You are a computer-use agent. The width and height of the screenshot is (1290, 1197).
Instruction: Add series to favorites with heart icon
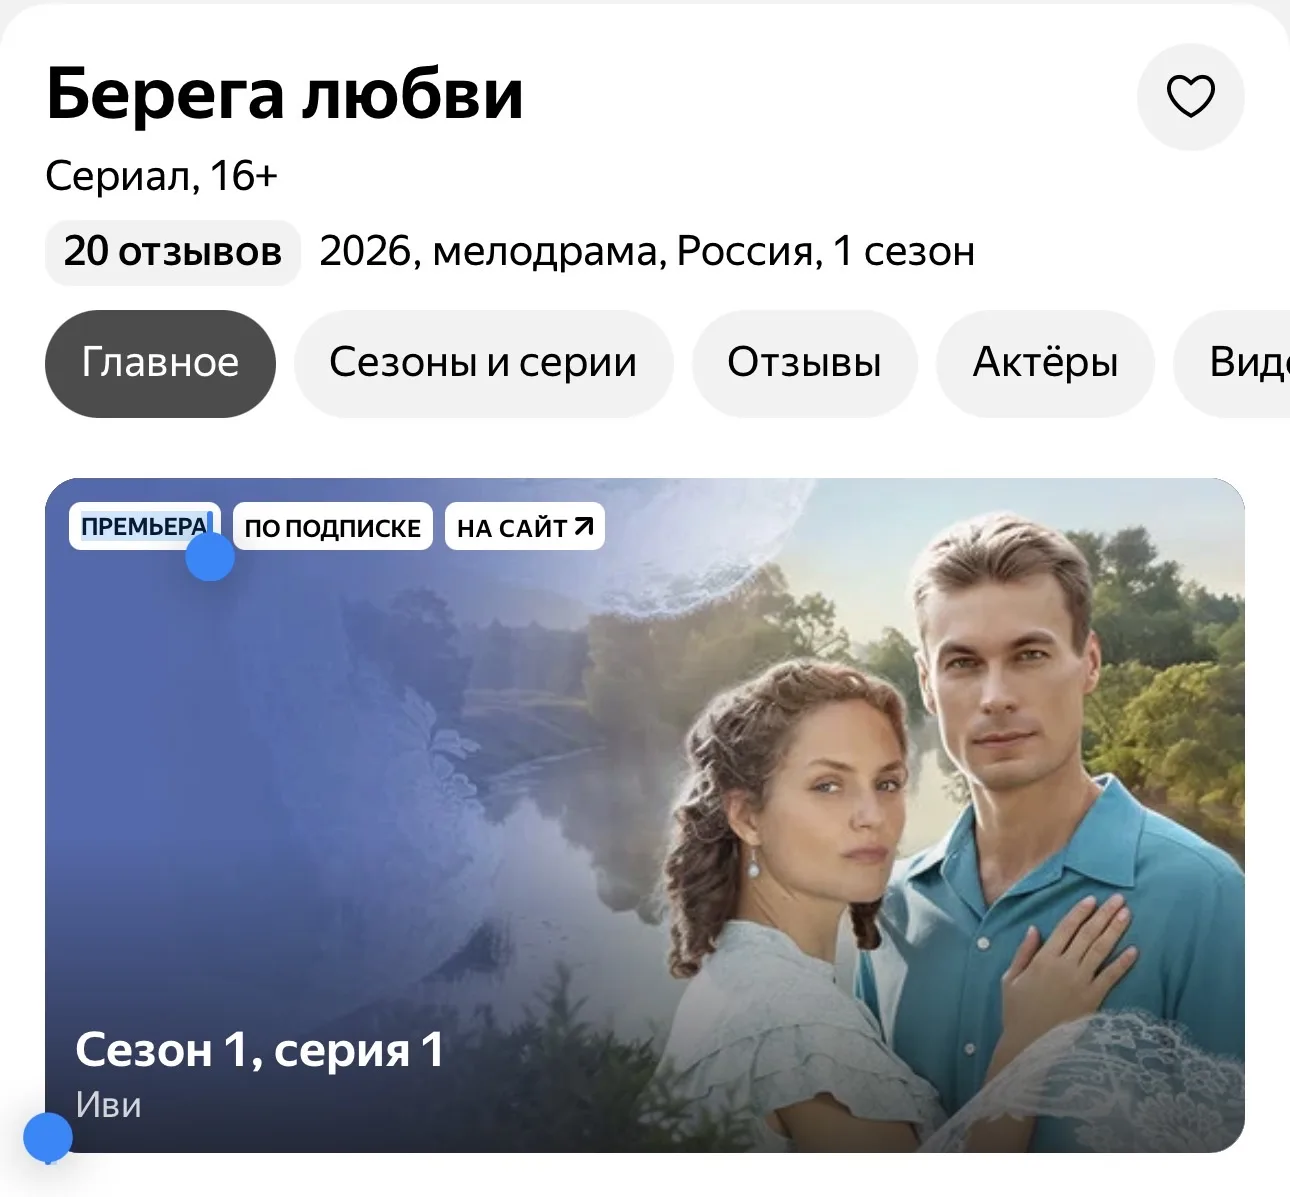coord(1190,97)
